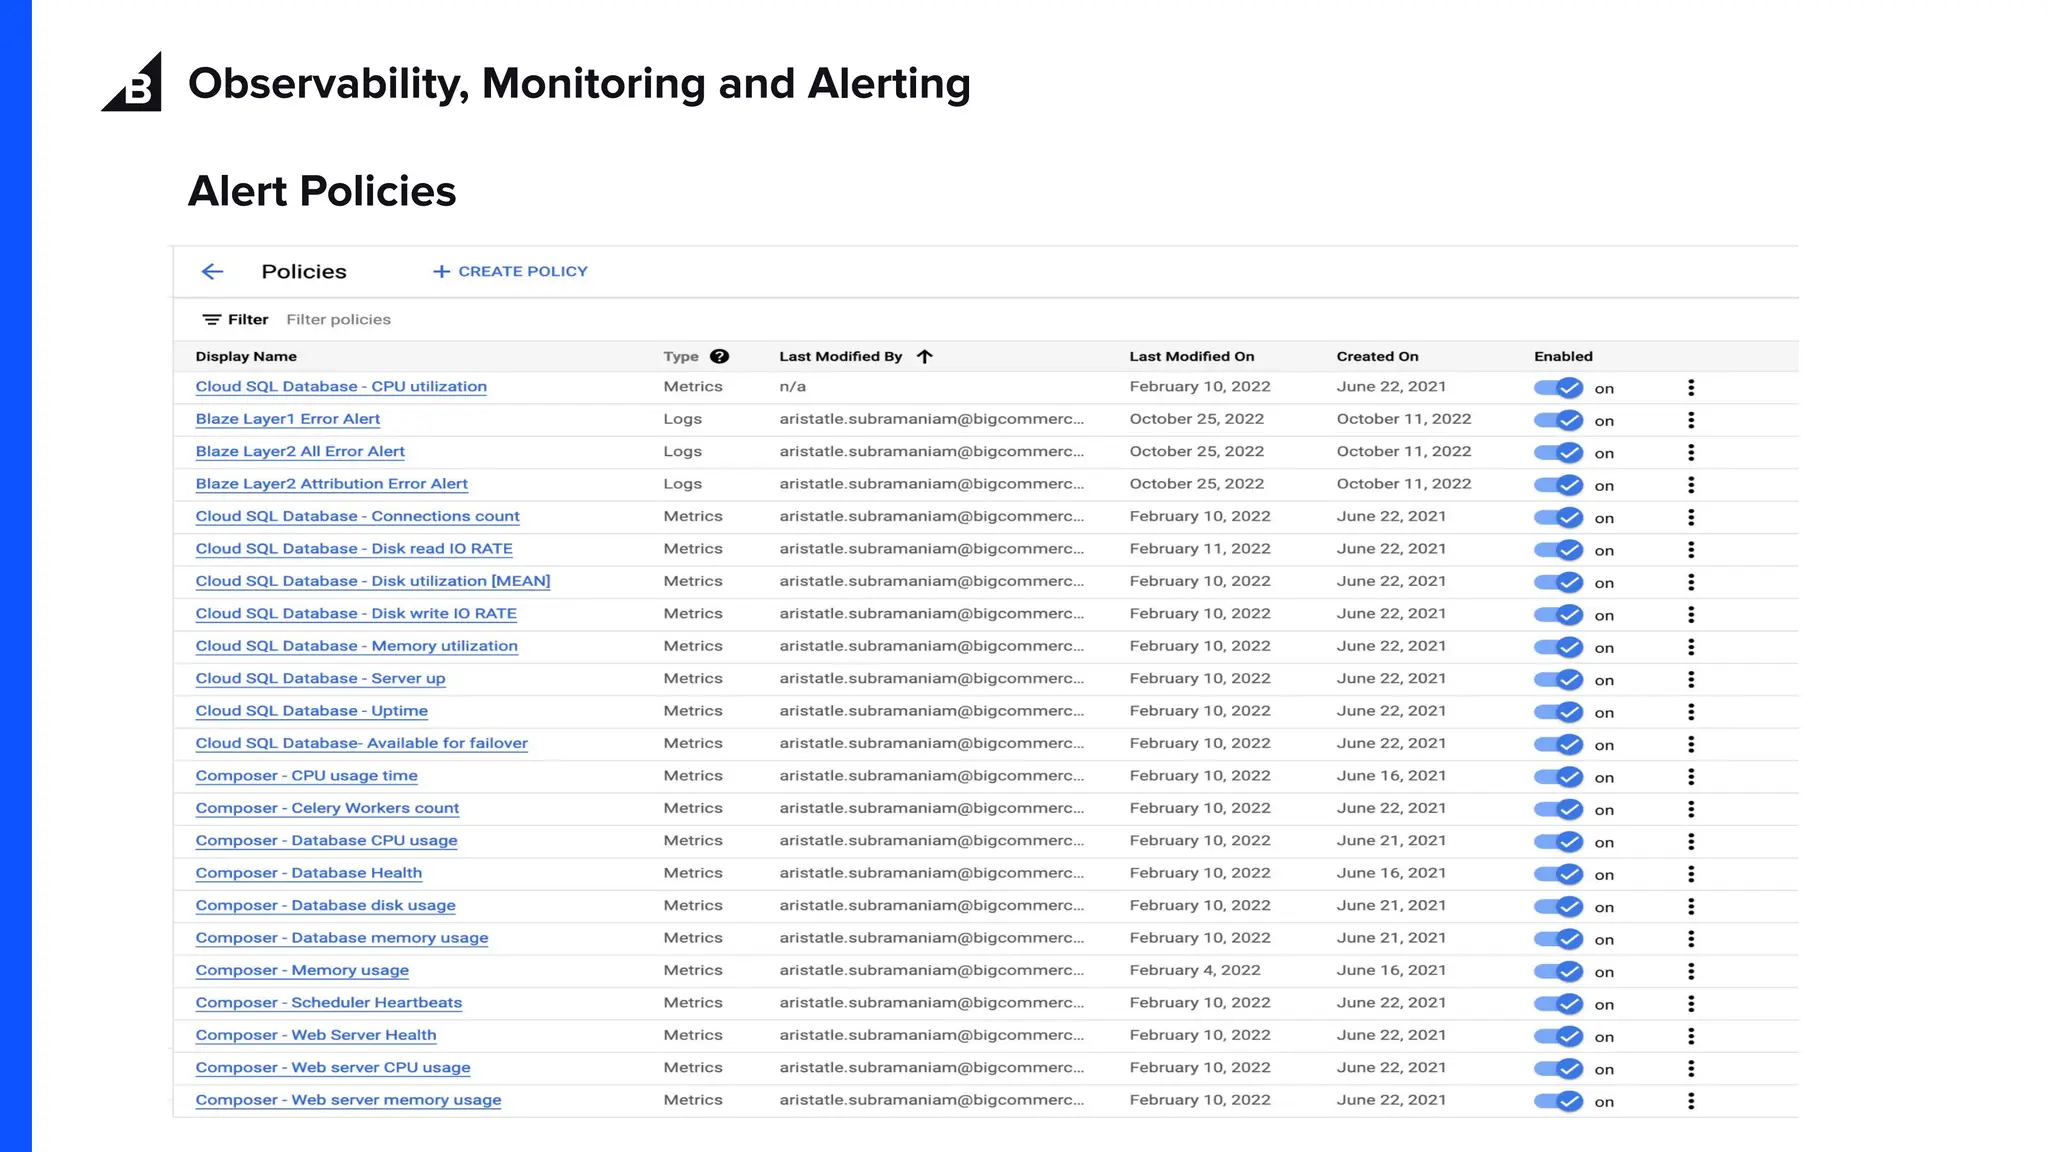Screen dimensions: 2048x1152
Task: Open more options for Disk read IO RATE
Action: (1691, 550)
